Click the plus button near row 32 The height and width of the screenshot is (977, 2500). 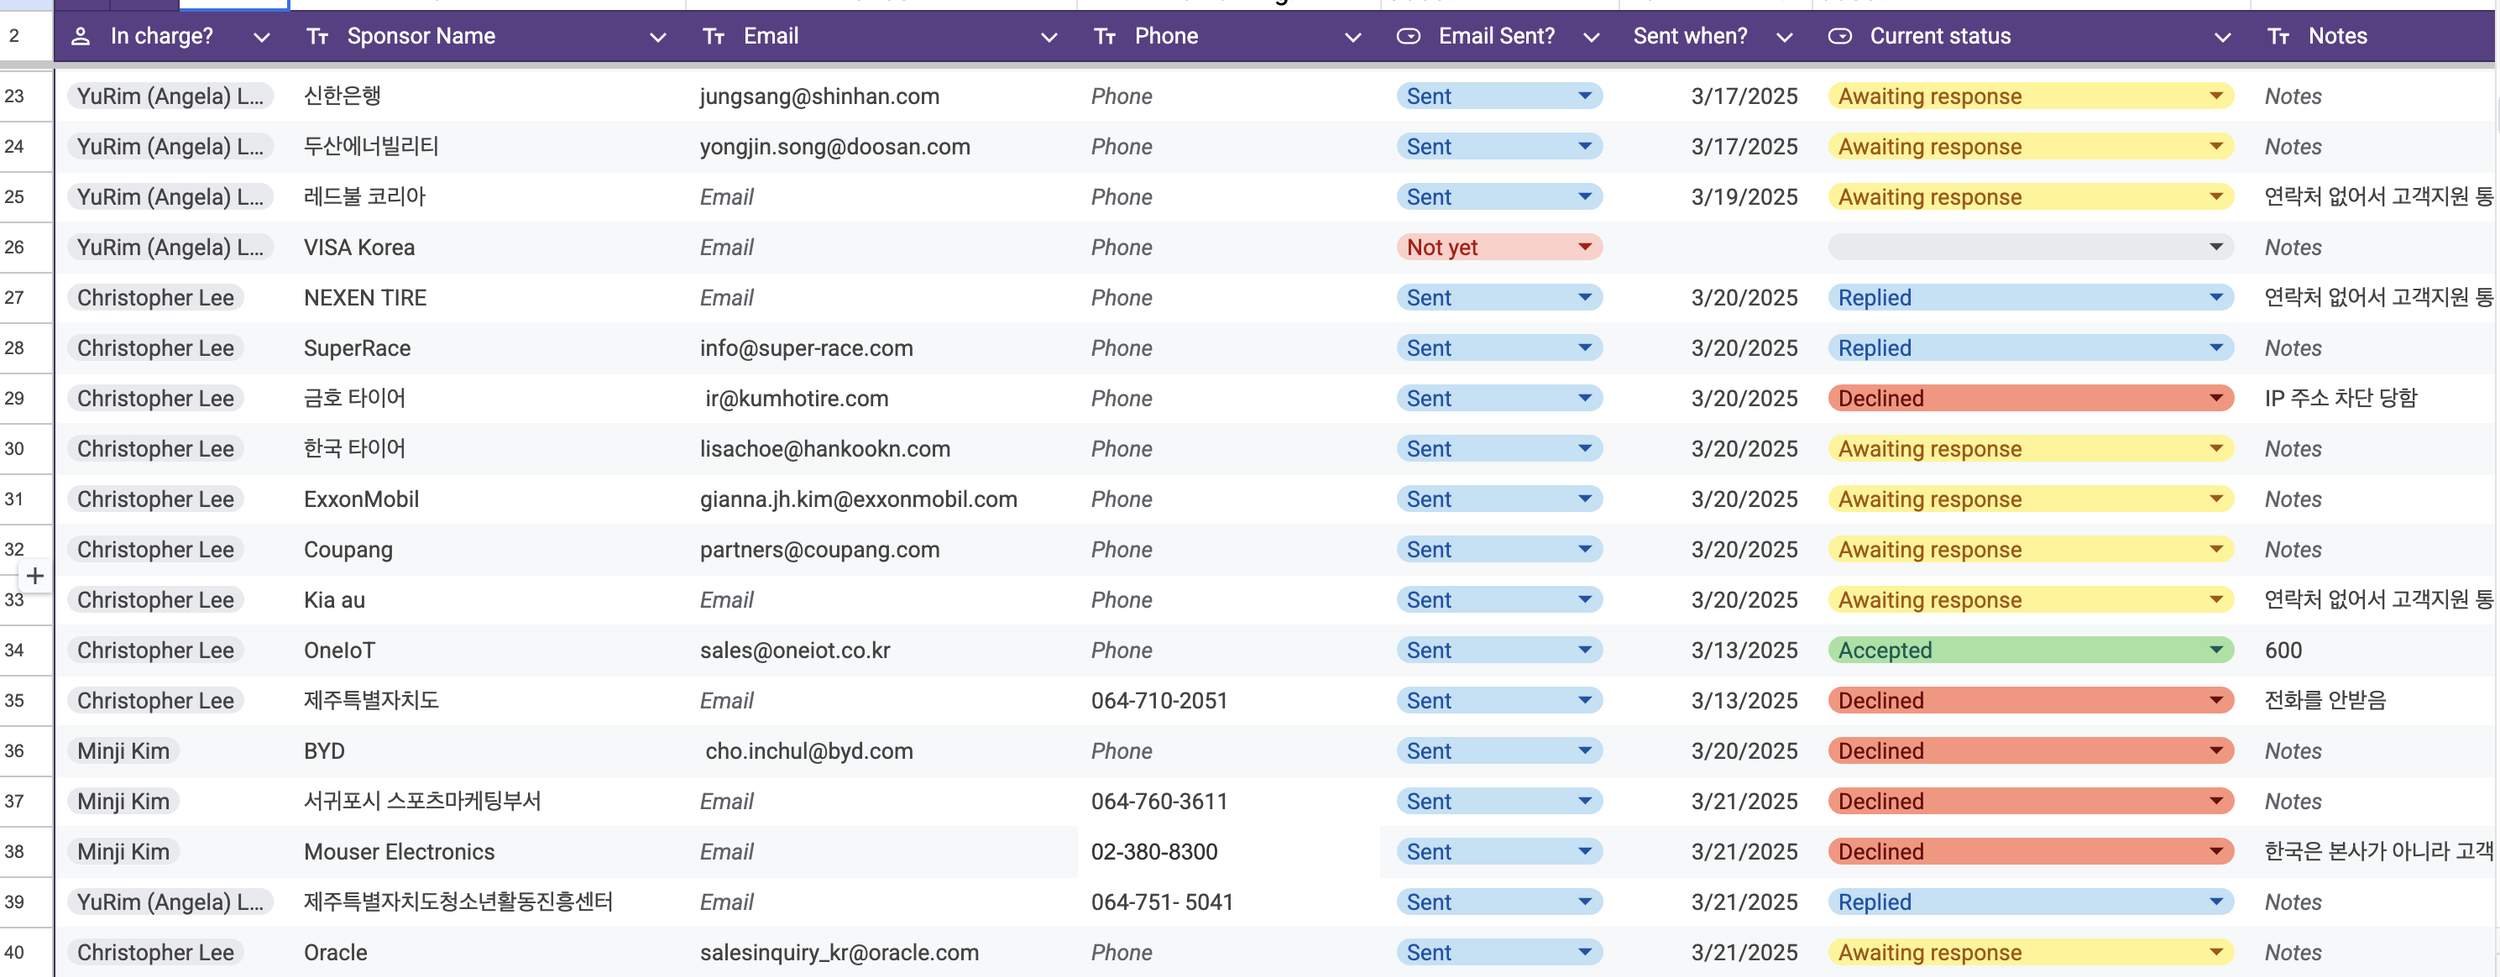(x=35, y=576)
